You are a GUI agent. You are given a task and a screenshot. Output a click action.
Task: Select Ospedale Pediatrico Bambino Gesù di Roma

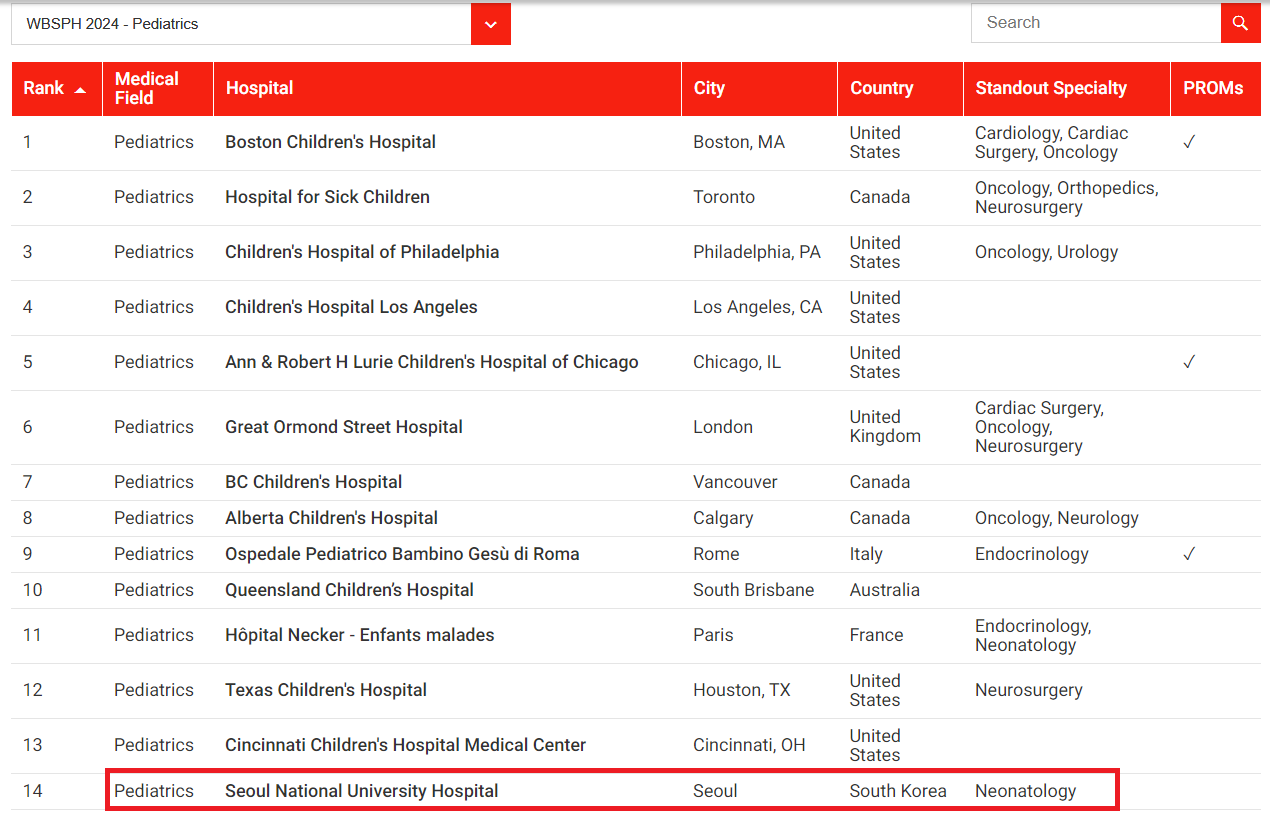coord(402,554)
